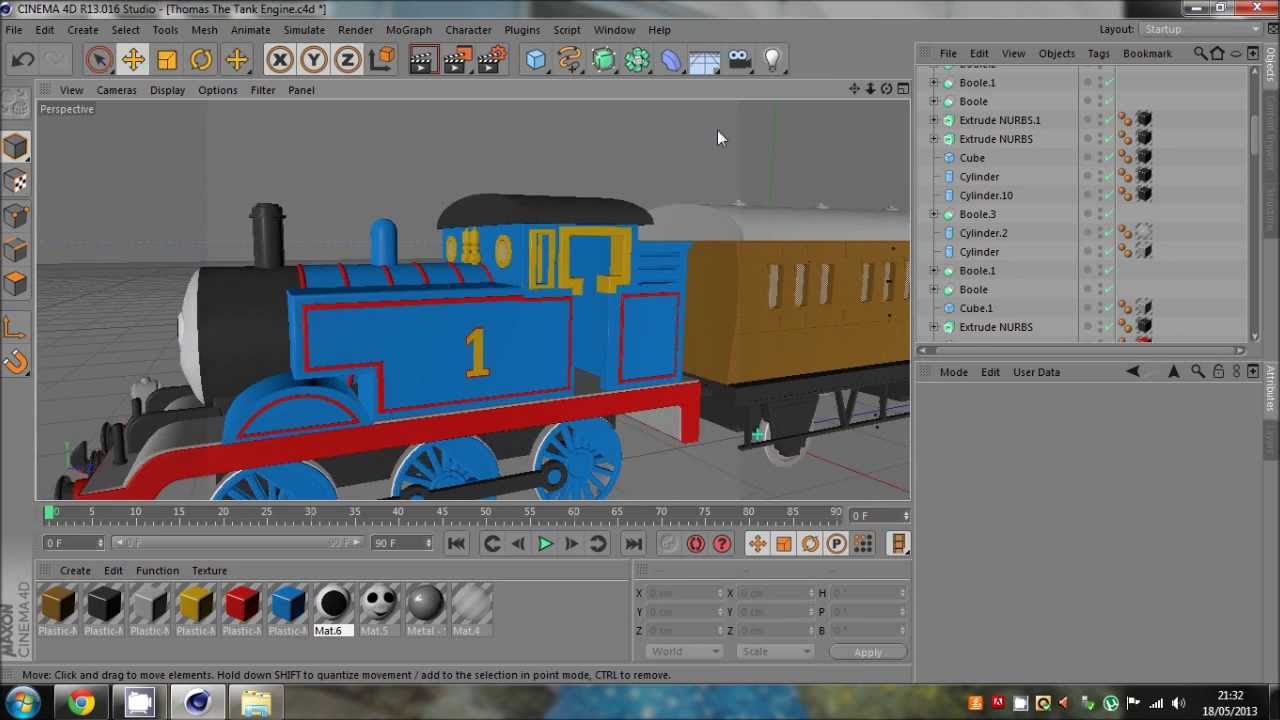The height and width of the screenshot is (720, 1280).
Task: Open the material Texture menu
Action: click(x=209, y=570)
